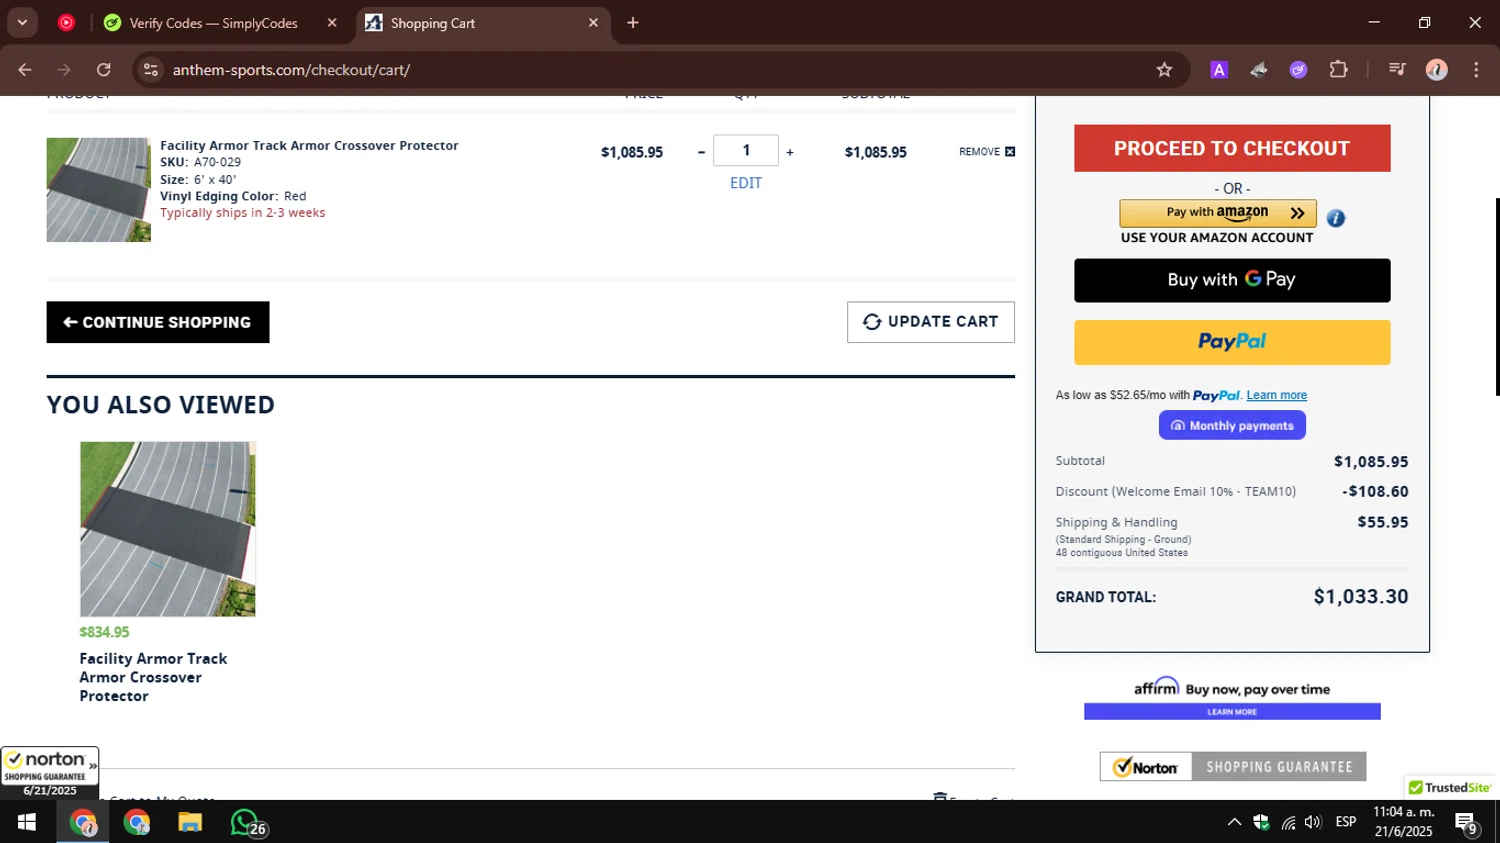This screenshot has height=843, width=1500.
Task: Check out with PayPal button
Action: pos(1232,342)
